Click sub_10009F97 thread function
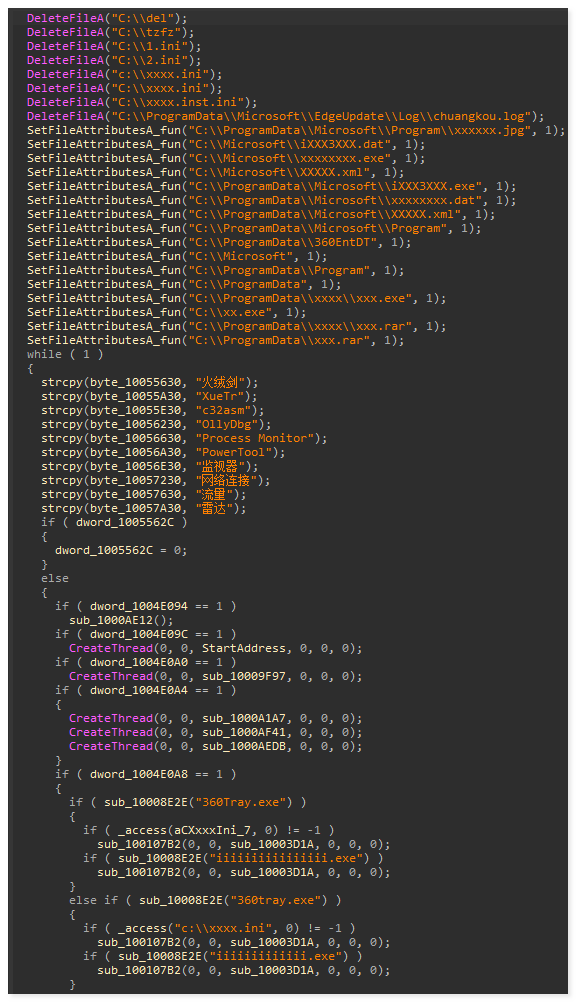This screenshot has height=1002, width=576. pyautogui.click(x=244, y=677)
